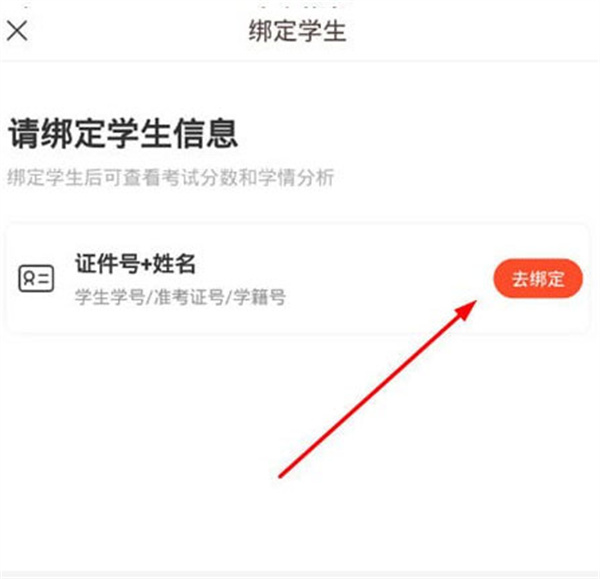
Task: Click the 学生学号 text in card subtitle
Action: [109, 297]
